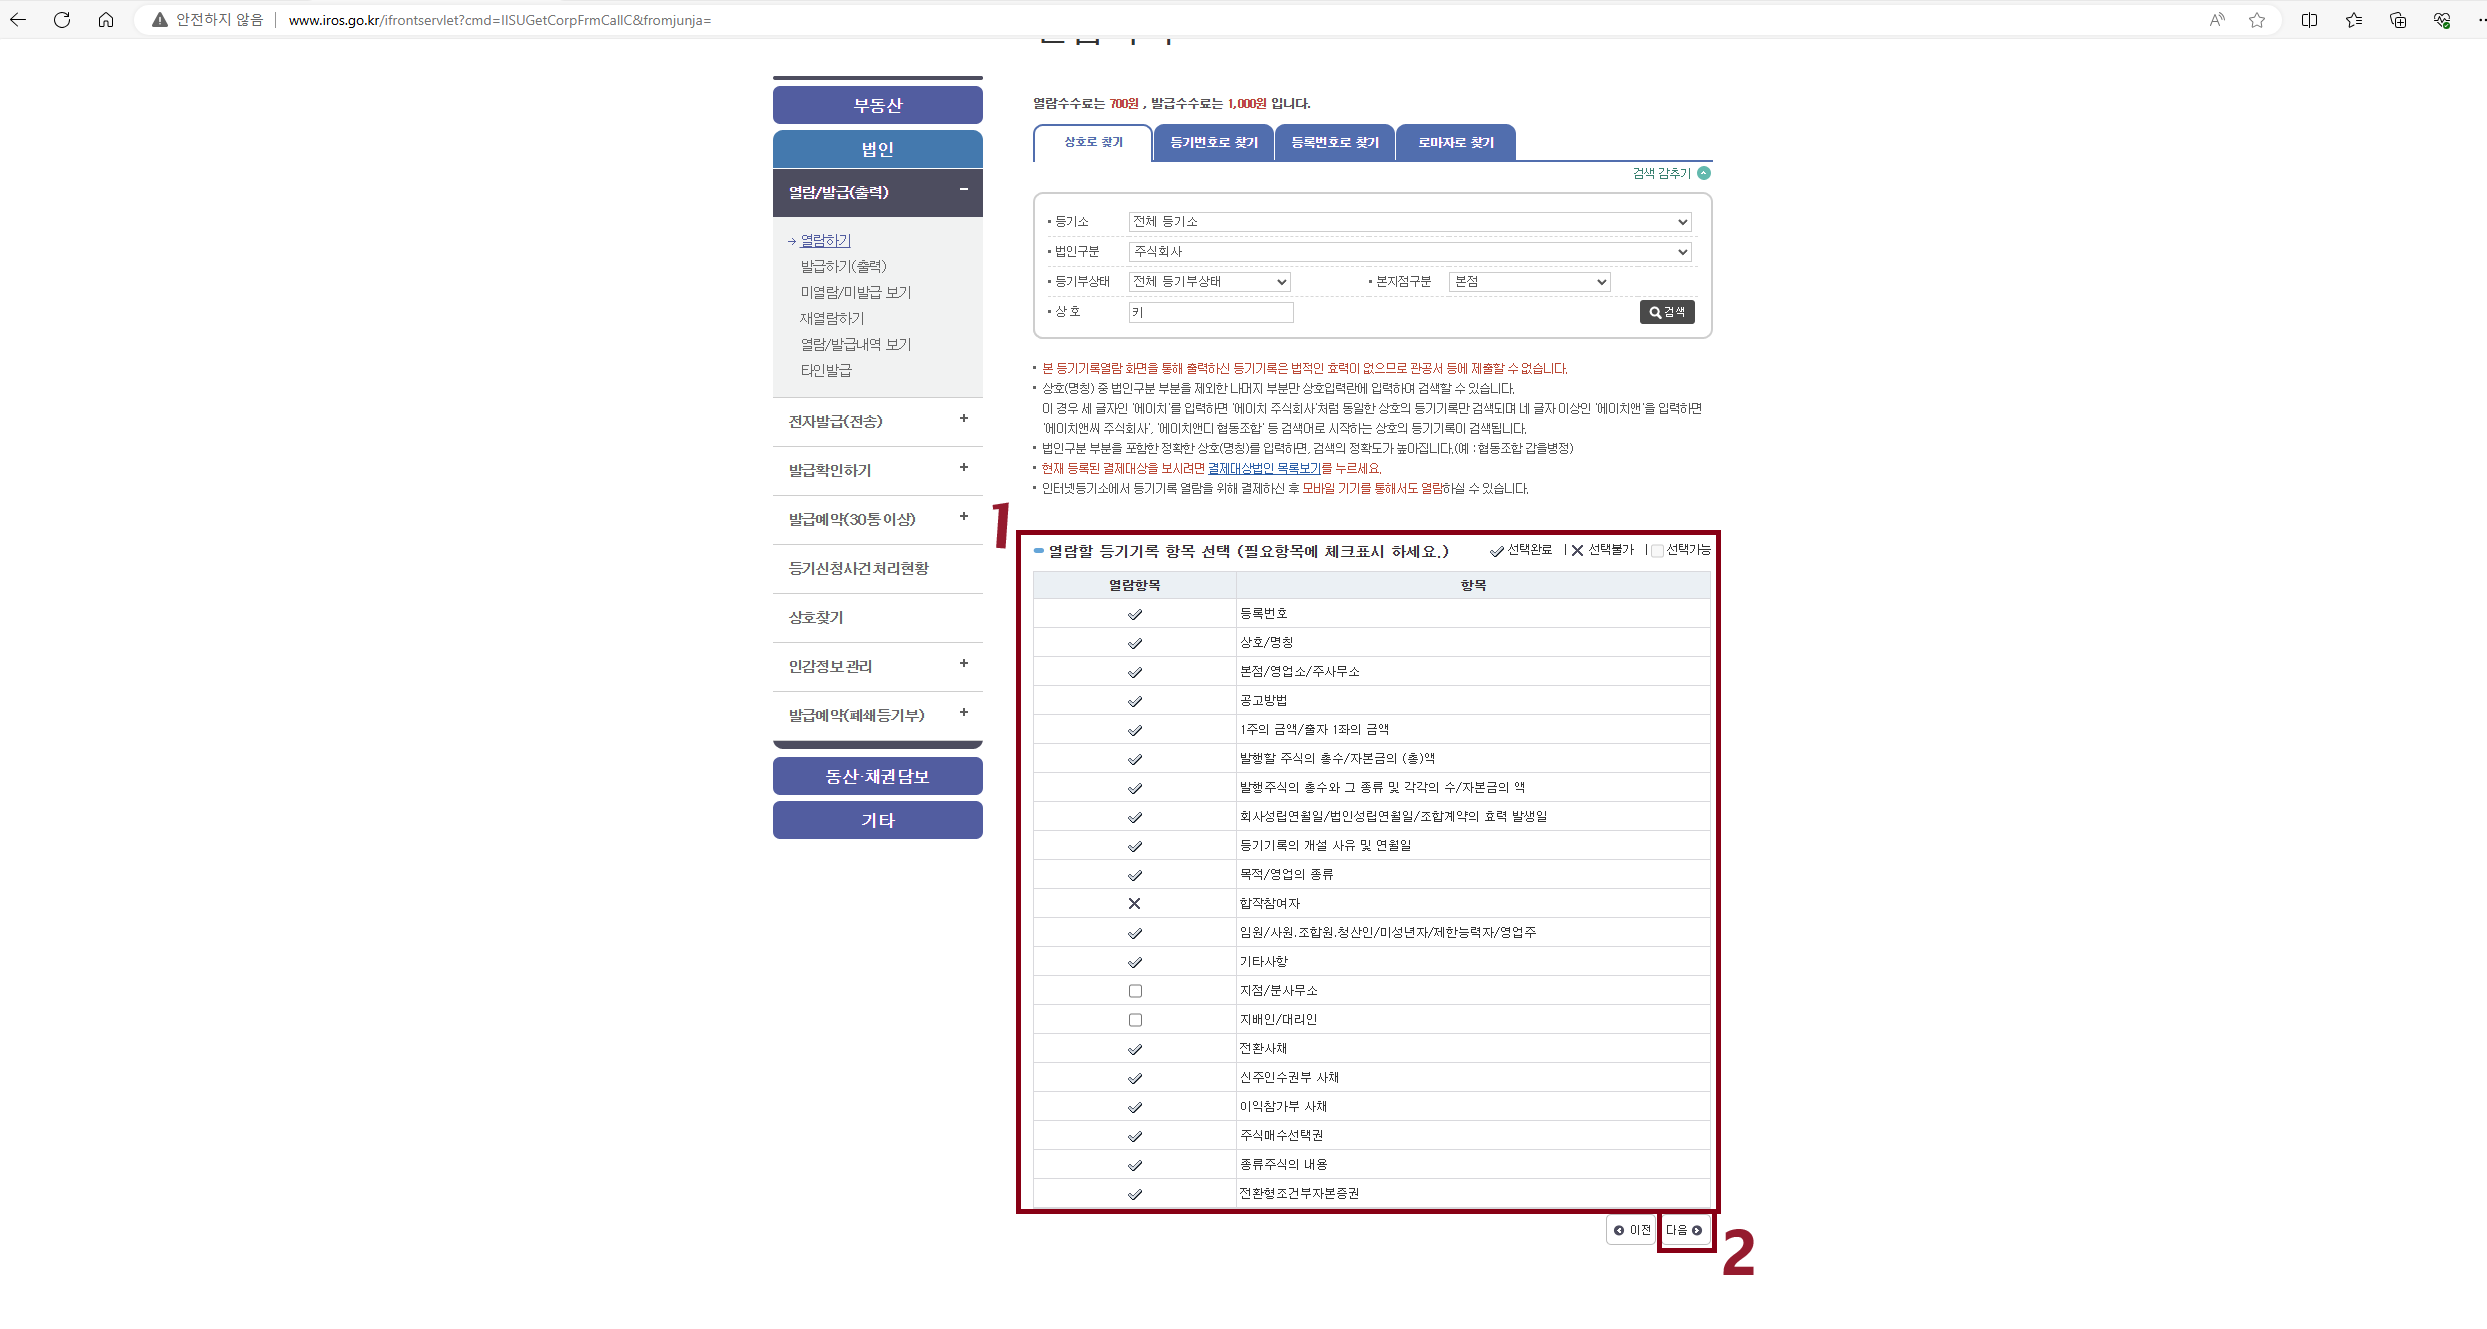Toggle the 등록번호 check mark
Screen dimensions: 2487x1329
coord(1135,614)
